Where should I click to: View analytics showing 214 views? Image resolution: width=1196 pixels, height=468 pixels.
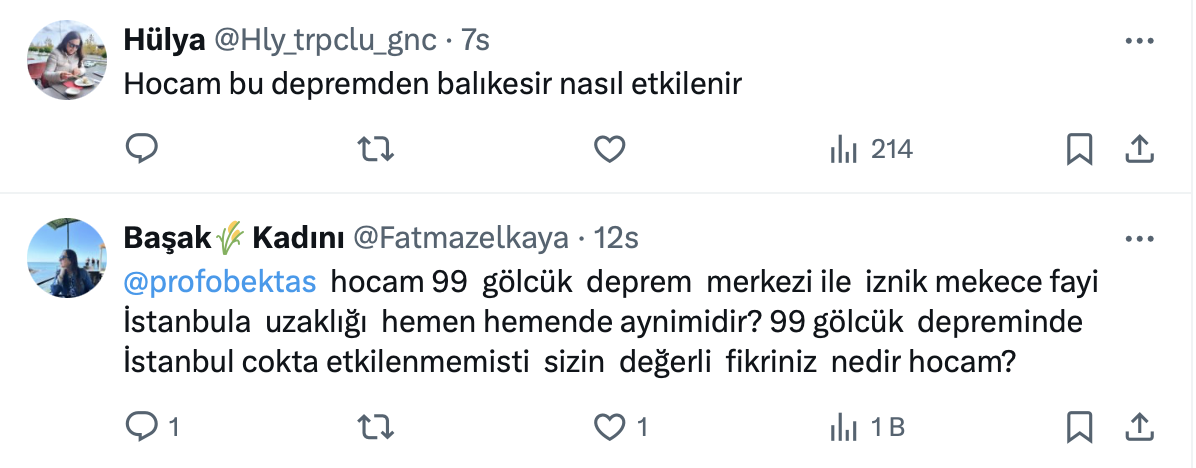point(871,150)
